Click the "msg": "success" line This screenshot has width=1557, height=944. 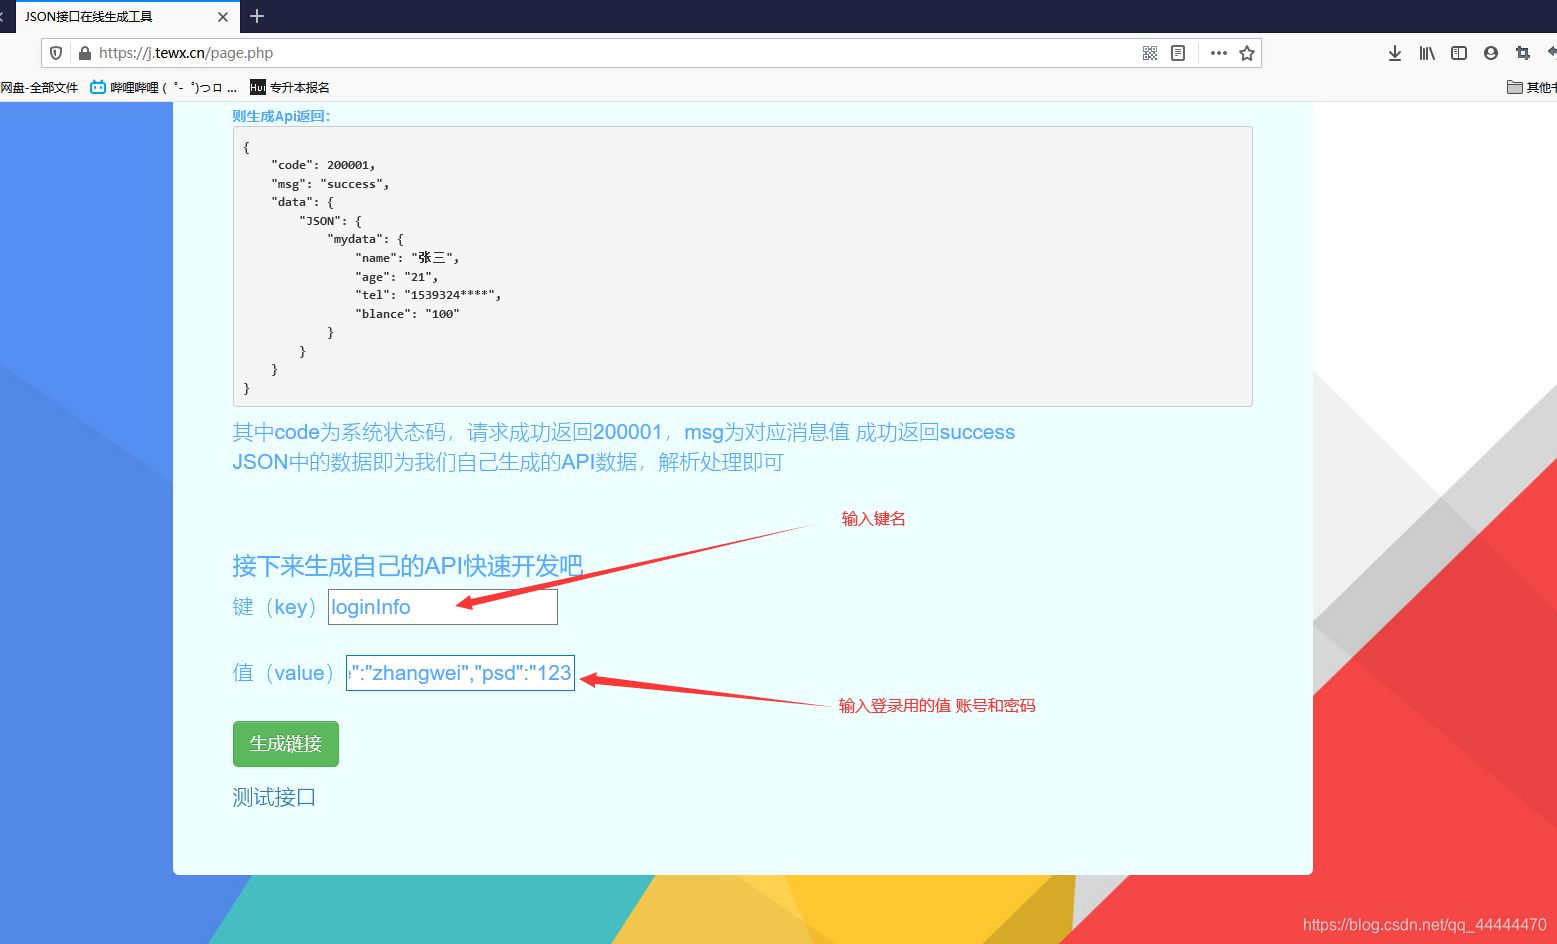[x=330, y=184]
